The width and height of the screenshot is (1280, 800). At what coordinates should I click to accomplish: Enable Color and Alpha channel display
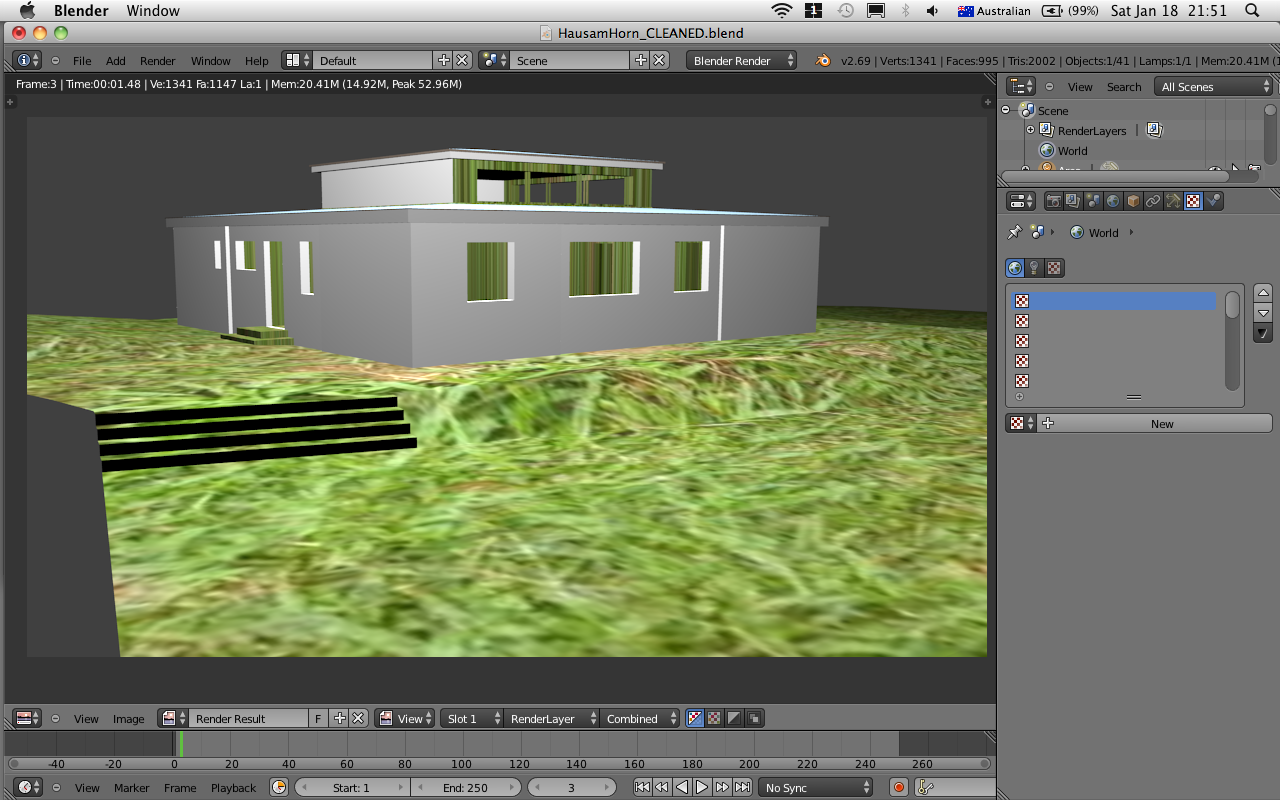pyautogui.click(x=694, y=719)
